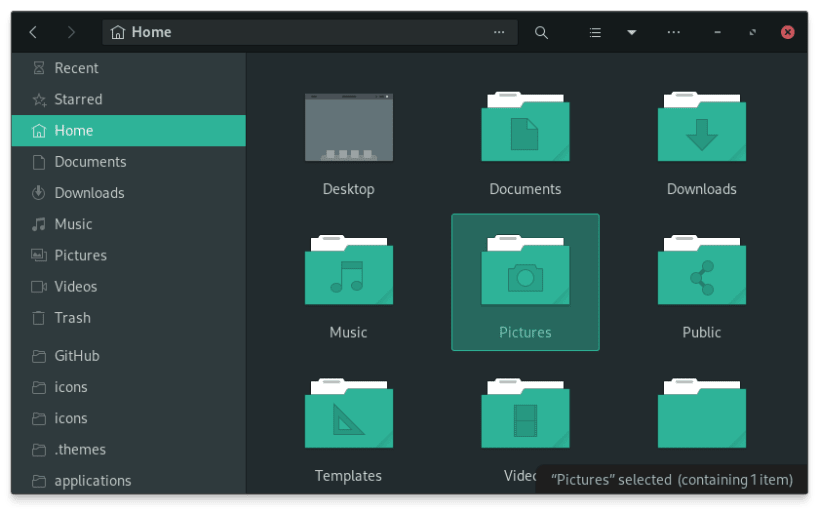Viewport: 819px width, 512px height.
Task: Select the Videos folder with film icon
Action: tap(525, 413)
